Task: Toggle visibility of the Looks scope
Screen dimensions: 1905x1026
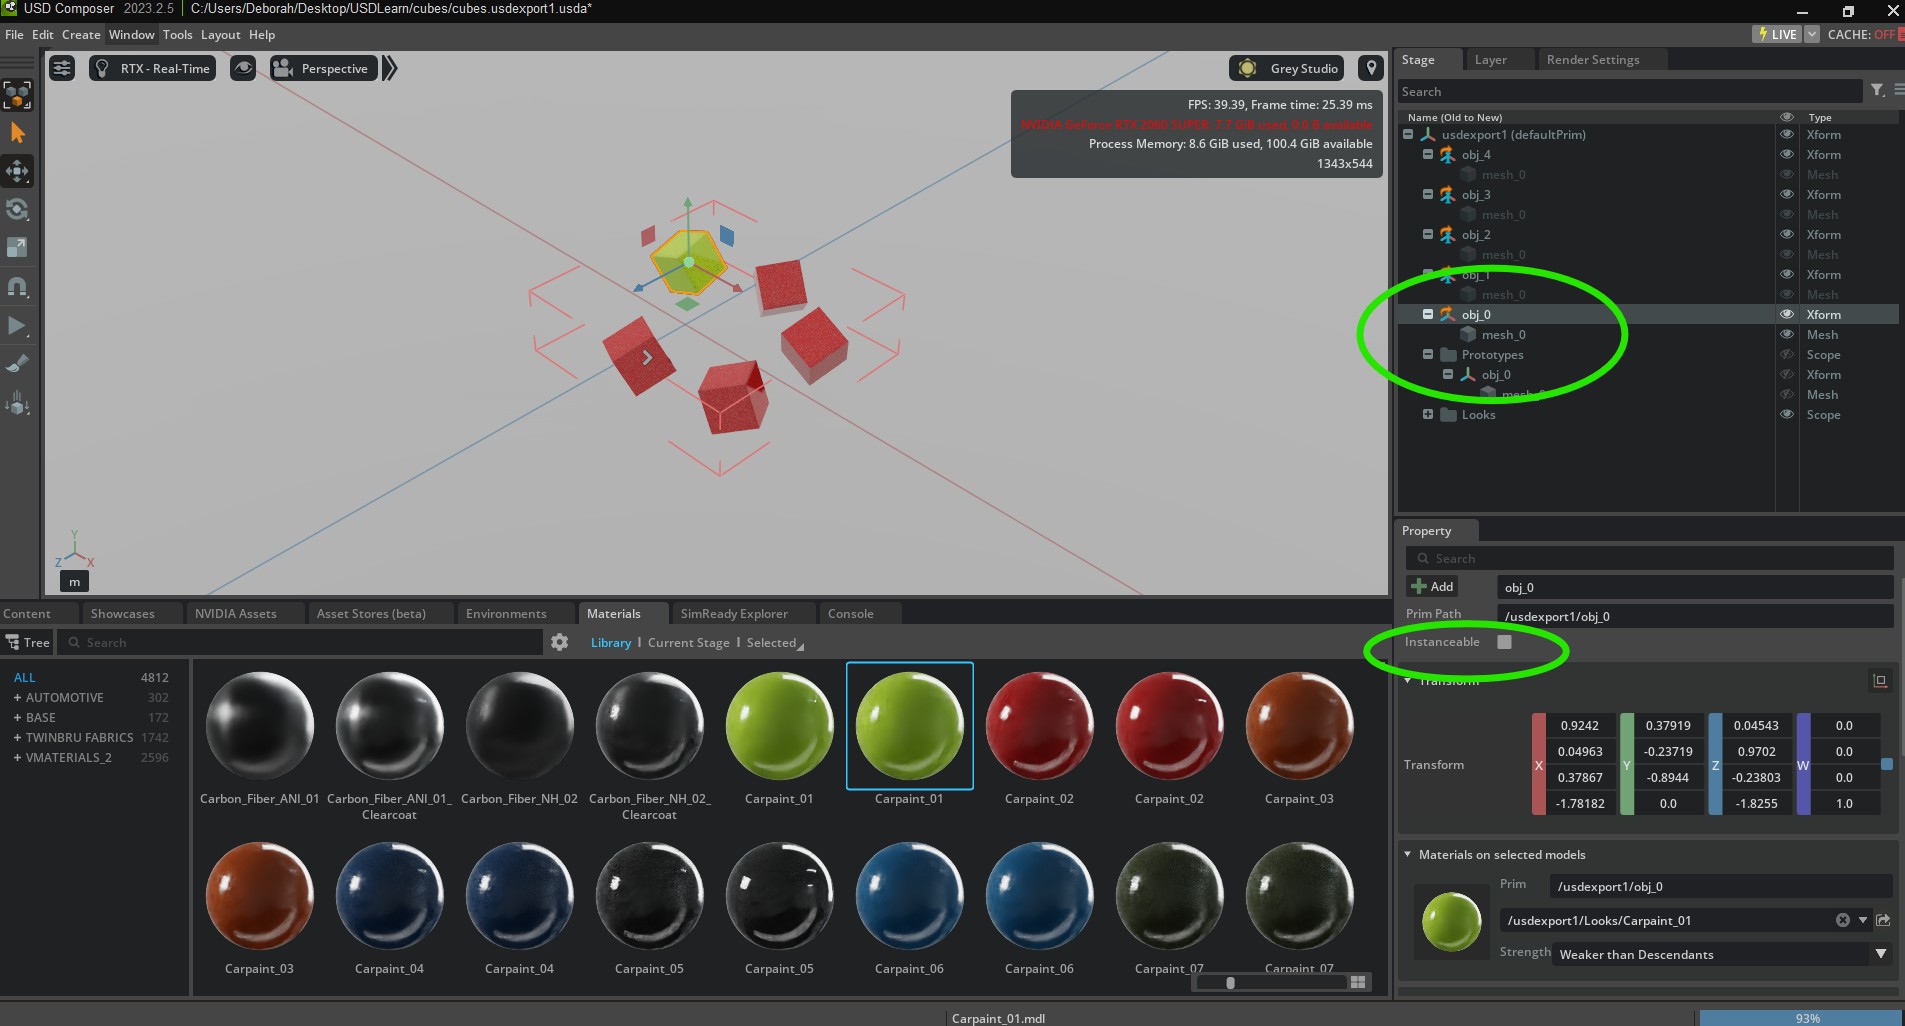Action: tap(1786, 415)
